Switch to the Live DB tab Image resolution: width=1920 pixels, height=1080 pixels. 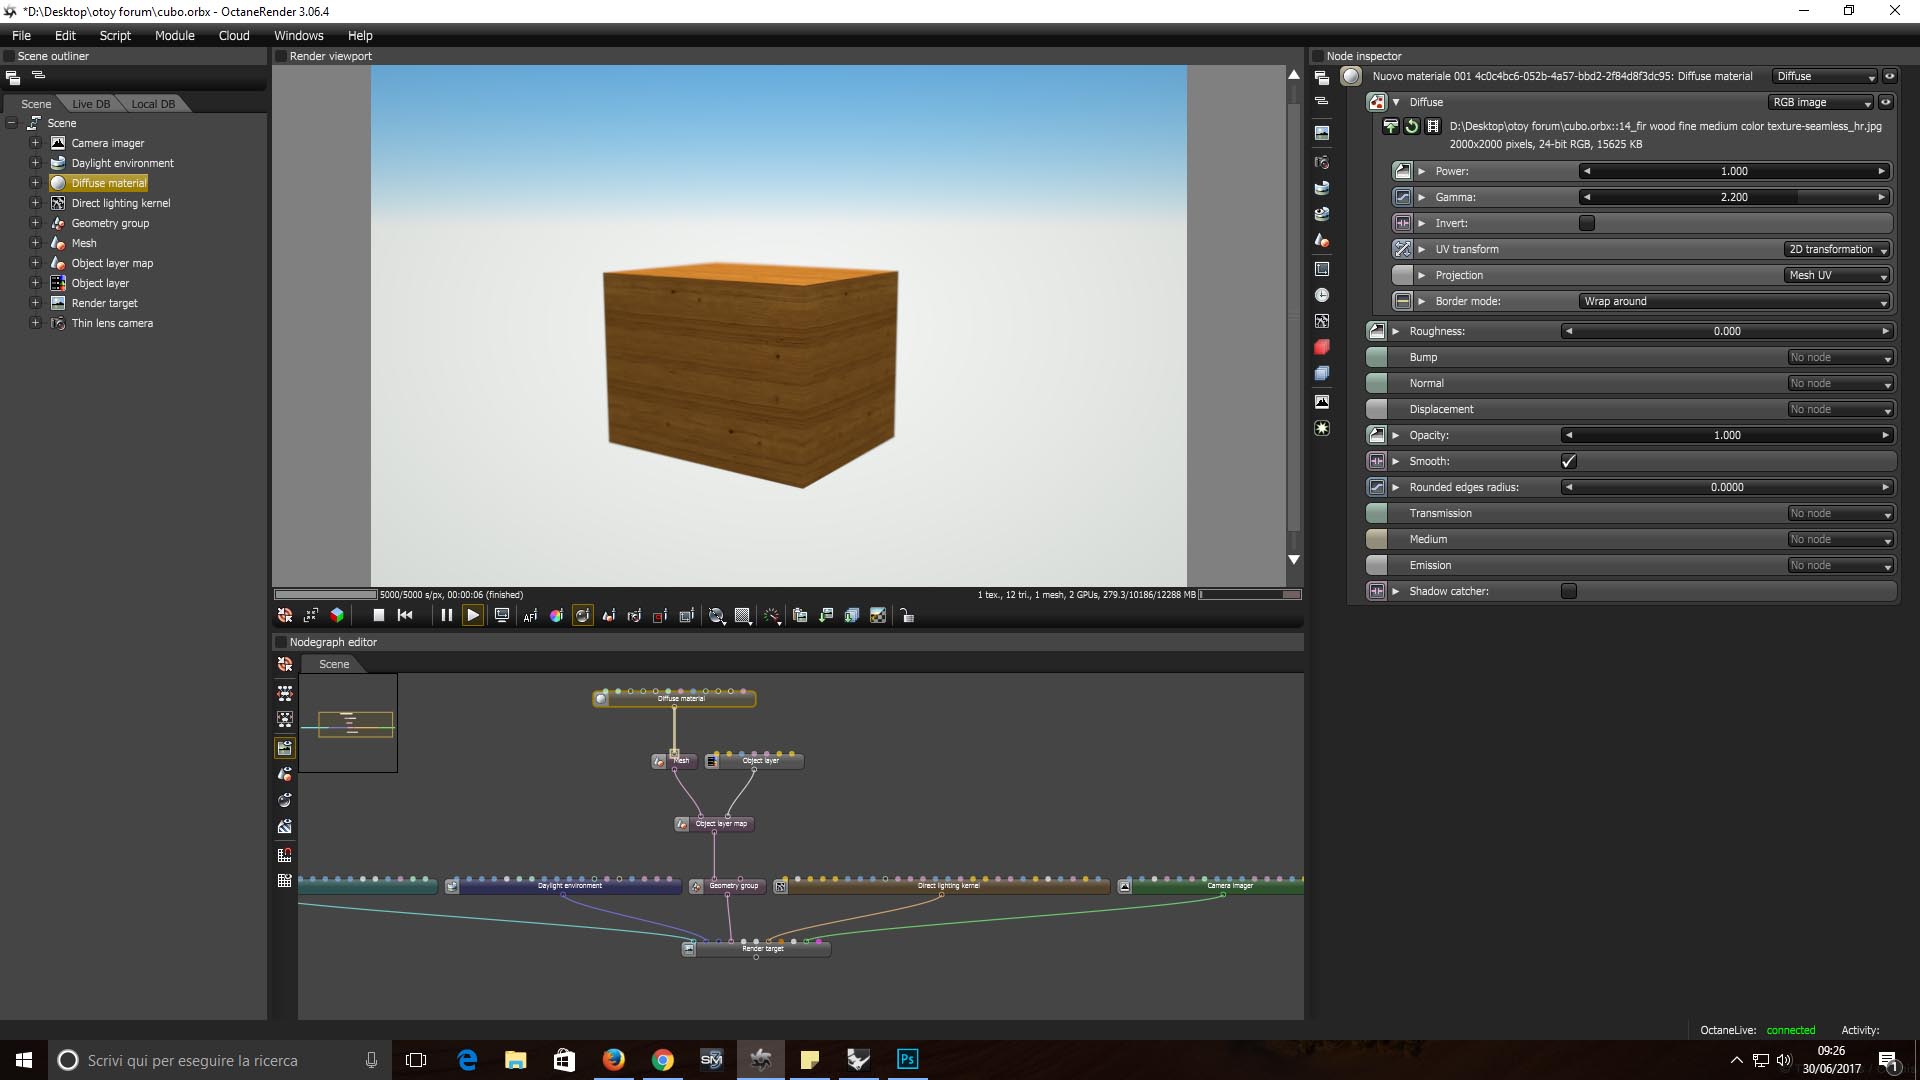tap(91, 104)
